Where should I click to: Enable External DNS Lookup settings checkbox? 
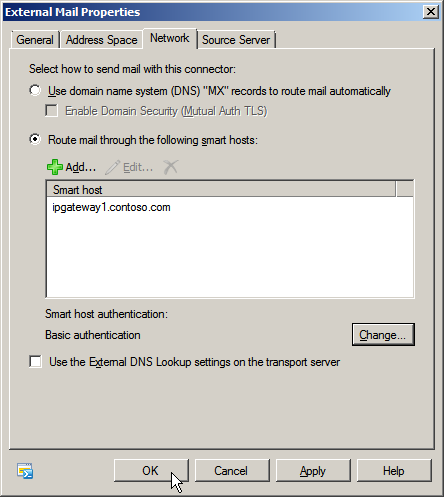(35, 362)
